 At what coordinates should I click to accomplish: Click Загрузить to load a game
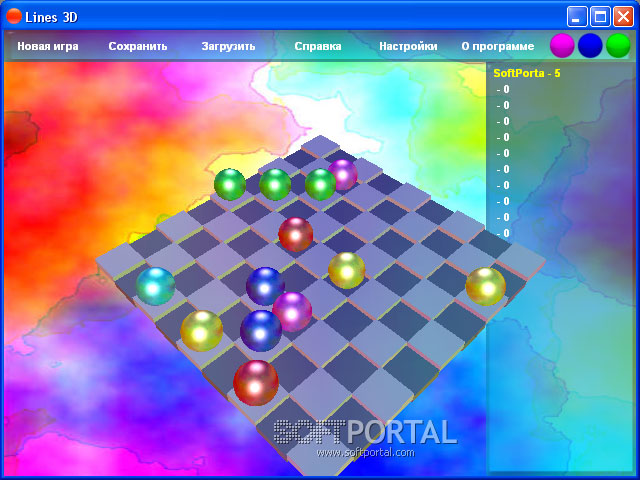click(x=228, y=46)
